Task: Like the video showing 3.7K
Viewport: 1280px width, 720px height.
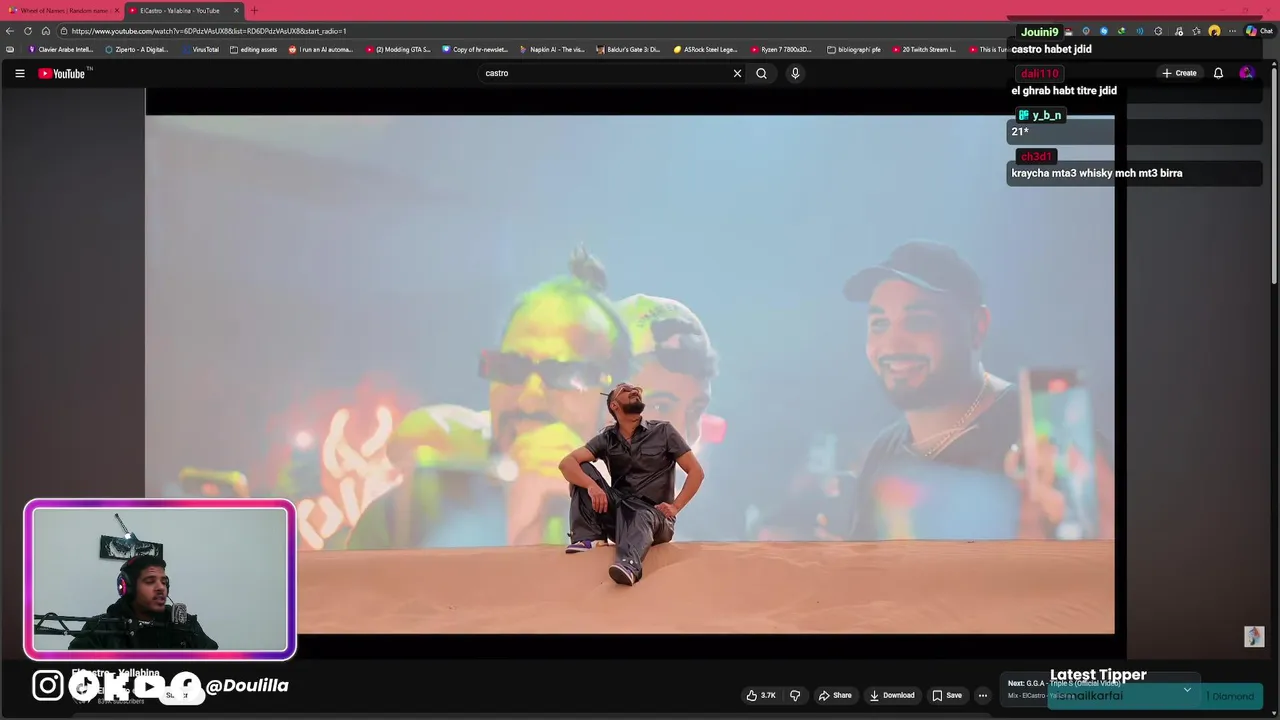Action: point(760,695)
